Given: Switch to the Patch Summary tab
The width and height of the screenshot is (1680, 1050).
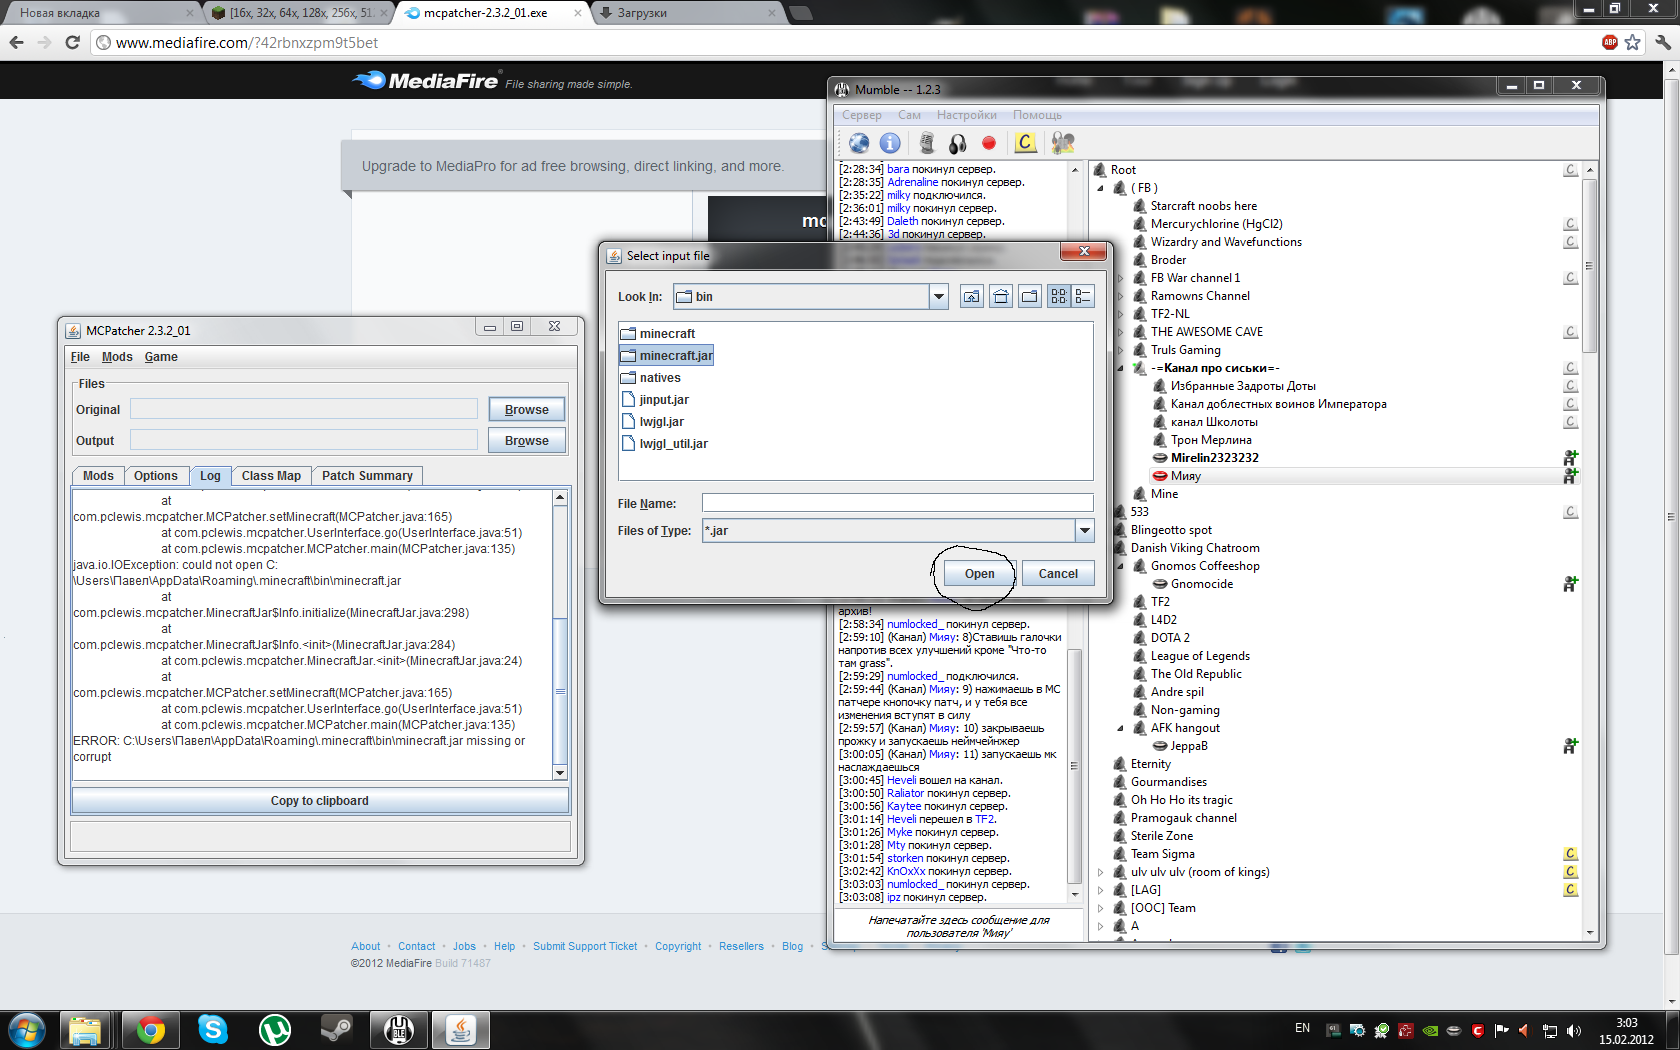Looking at the screenshot, I should [367, 476].
